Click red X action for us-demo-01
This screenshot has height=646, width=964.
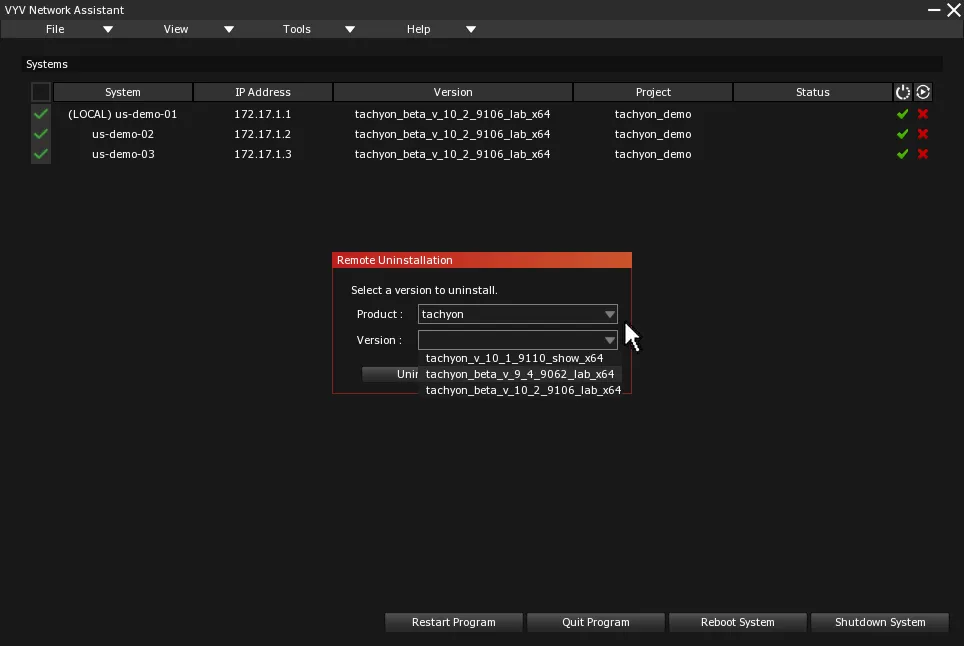tap(923, 114)
